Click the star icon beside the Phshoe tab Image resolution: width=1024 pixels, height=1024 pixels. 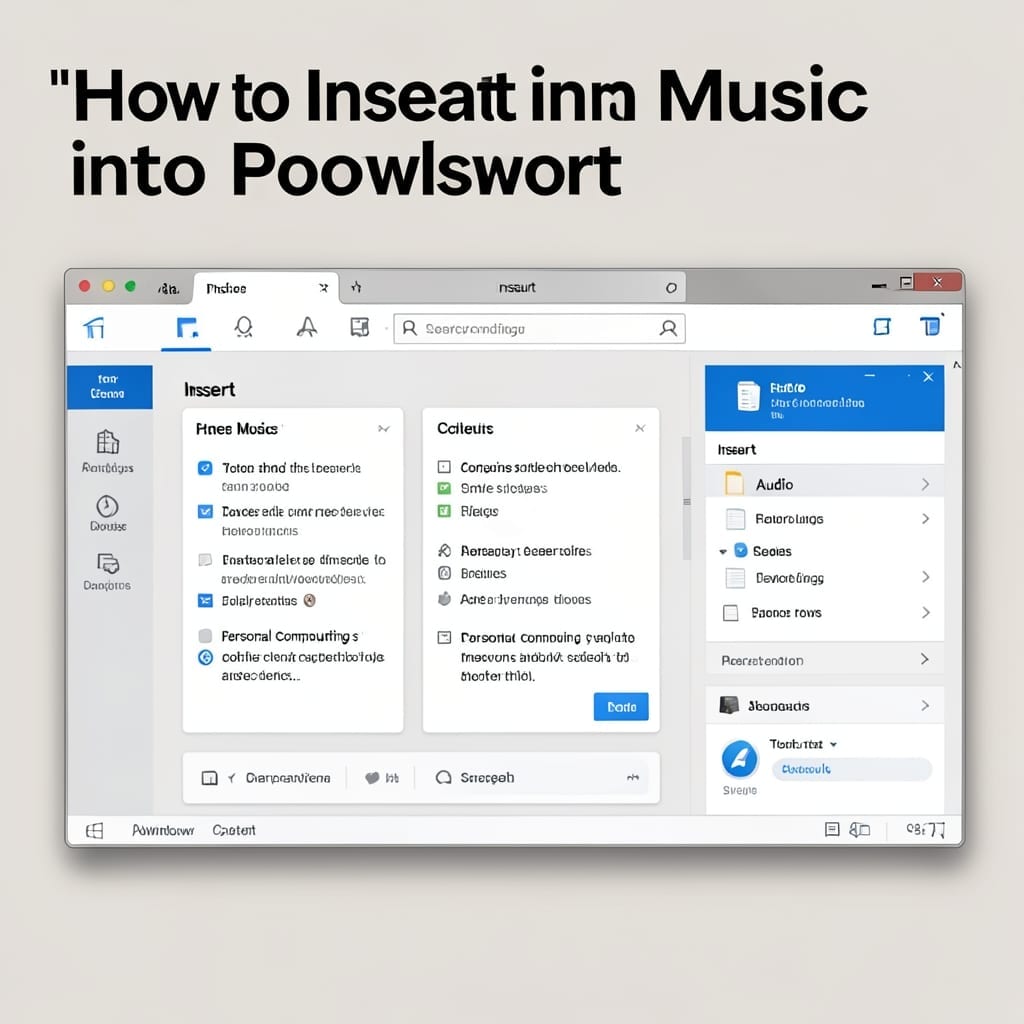[356, 287]
